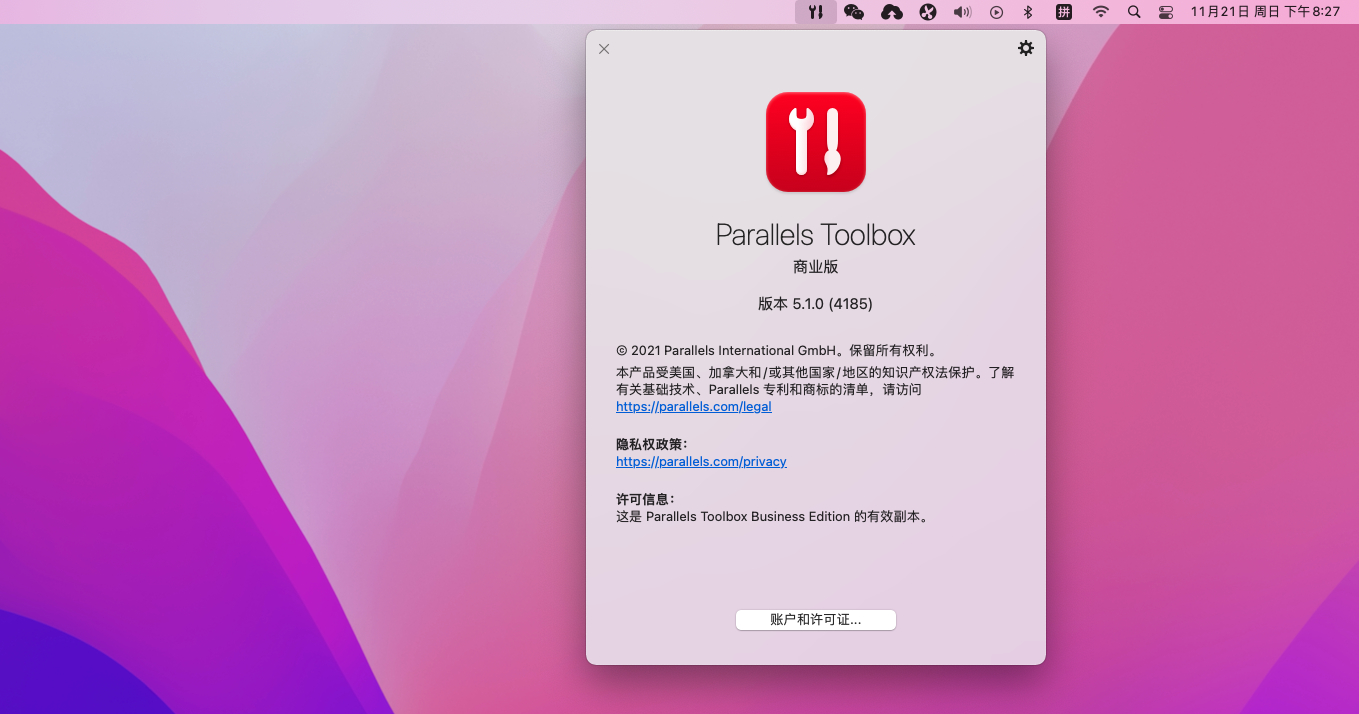Open the Bluetooth status menu
This screenshot has height=714, width=1359.
[1028, 12]
